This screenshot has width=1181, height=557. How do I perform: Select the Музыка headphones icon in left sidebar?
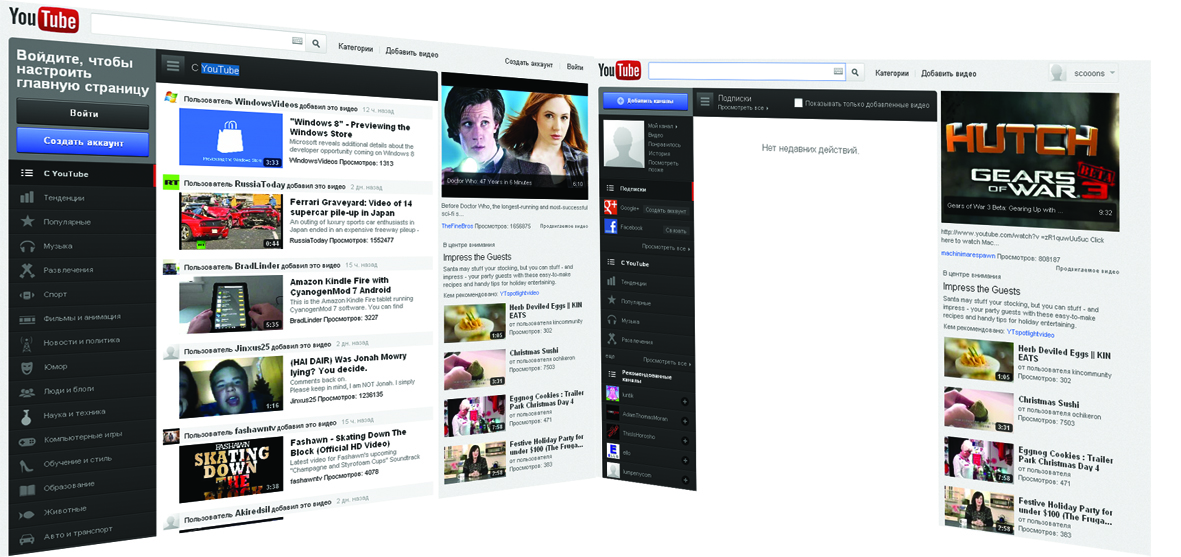coord(27,245)
